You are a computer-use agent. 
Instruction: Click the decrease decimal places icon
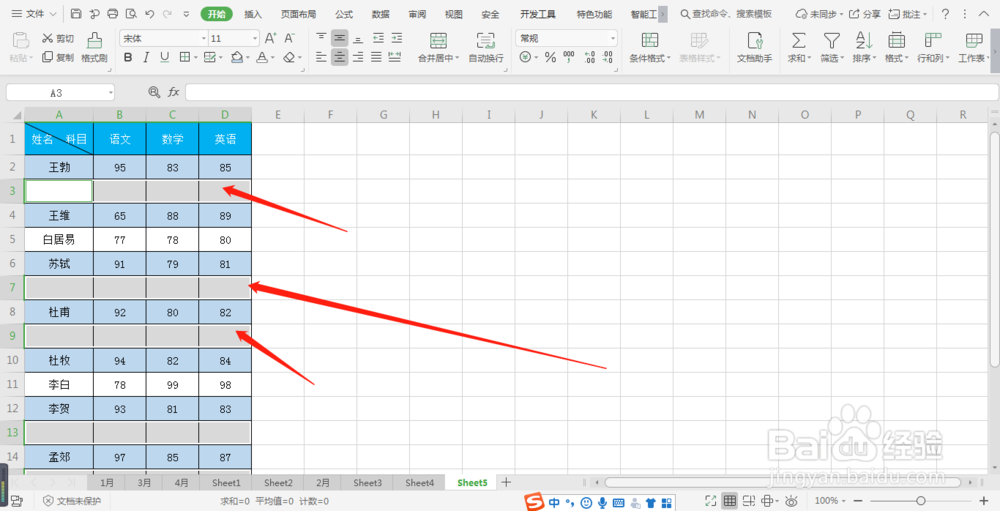tap(607, 57)
